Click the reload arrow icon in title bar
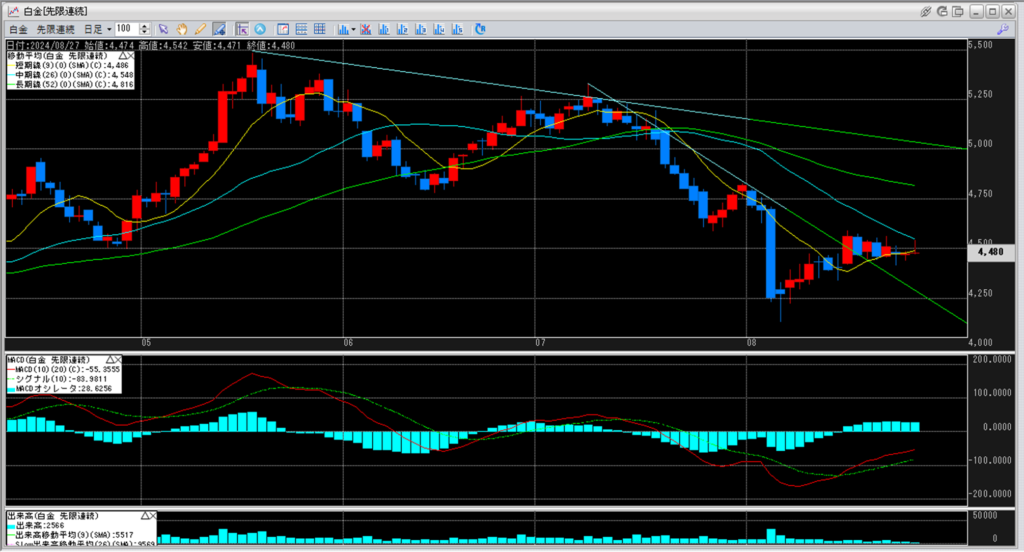1024x552 pixels. click(x=942, y=11)
